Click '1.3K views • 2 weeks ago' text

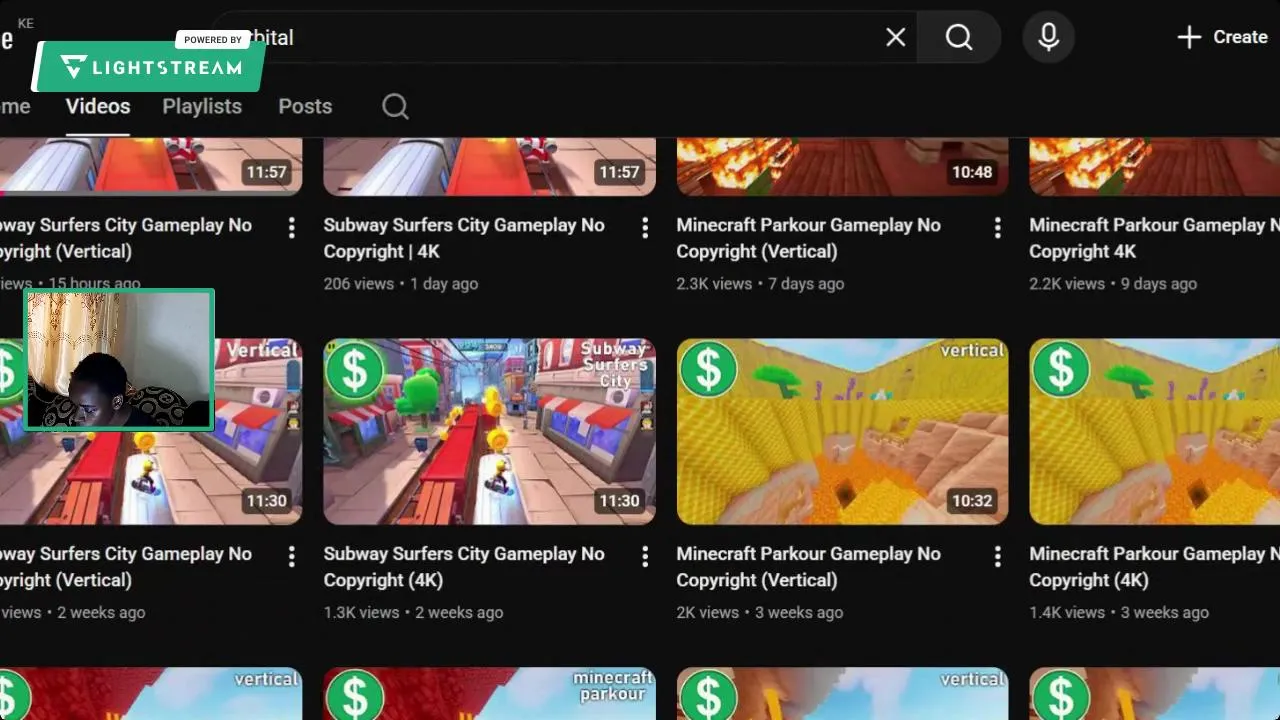tap(413, 613)
